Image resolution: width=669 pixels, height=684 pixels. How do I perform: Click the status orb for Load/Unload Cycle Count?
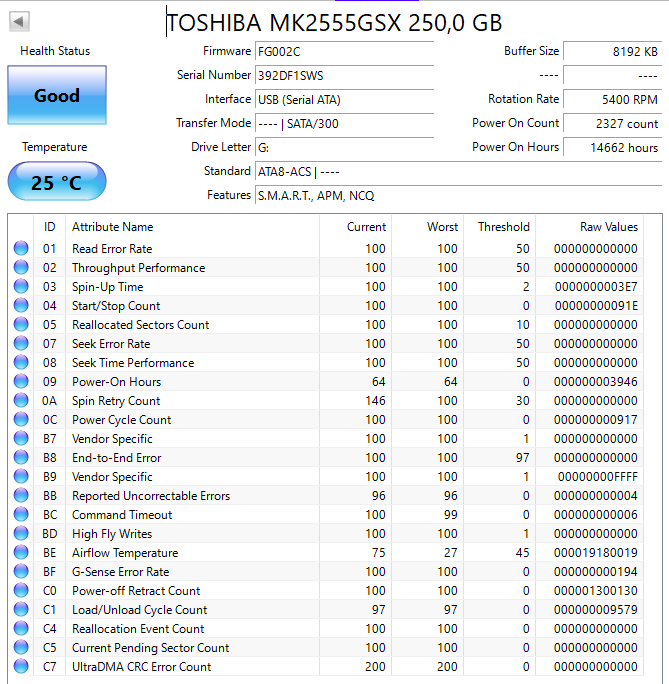click(21, 610)
